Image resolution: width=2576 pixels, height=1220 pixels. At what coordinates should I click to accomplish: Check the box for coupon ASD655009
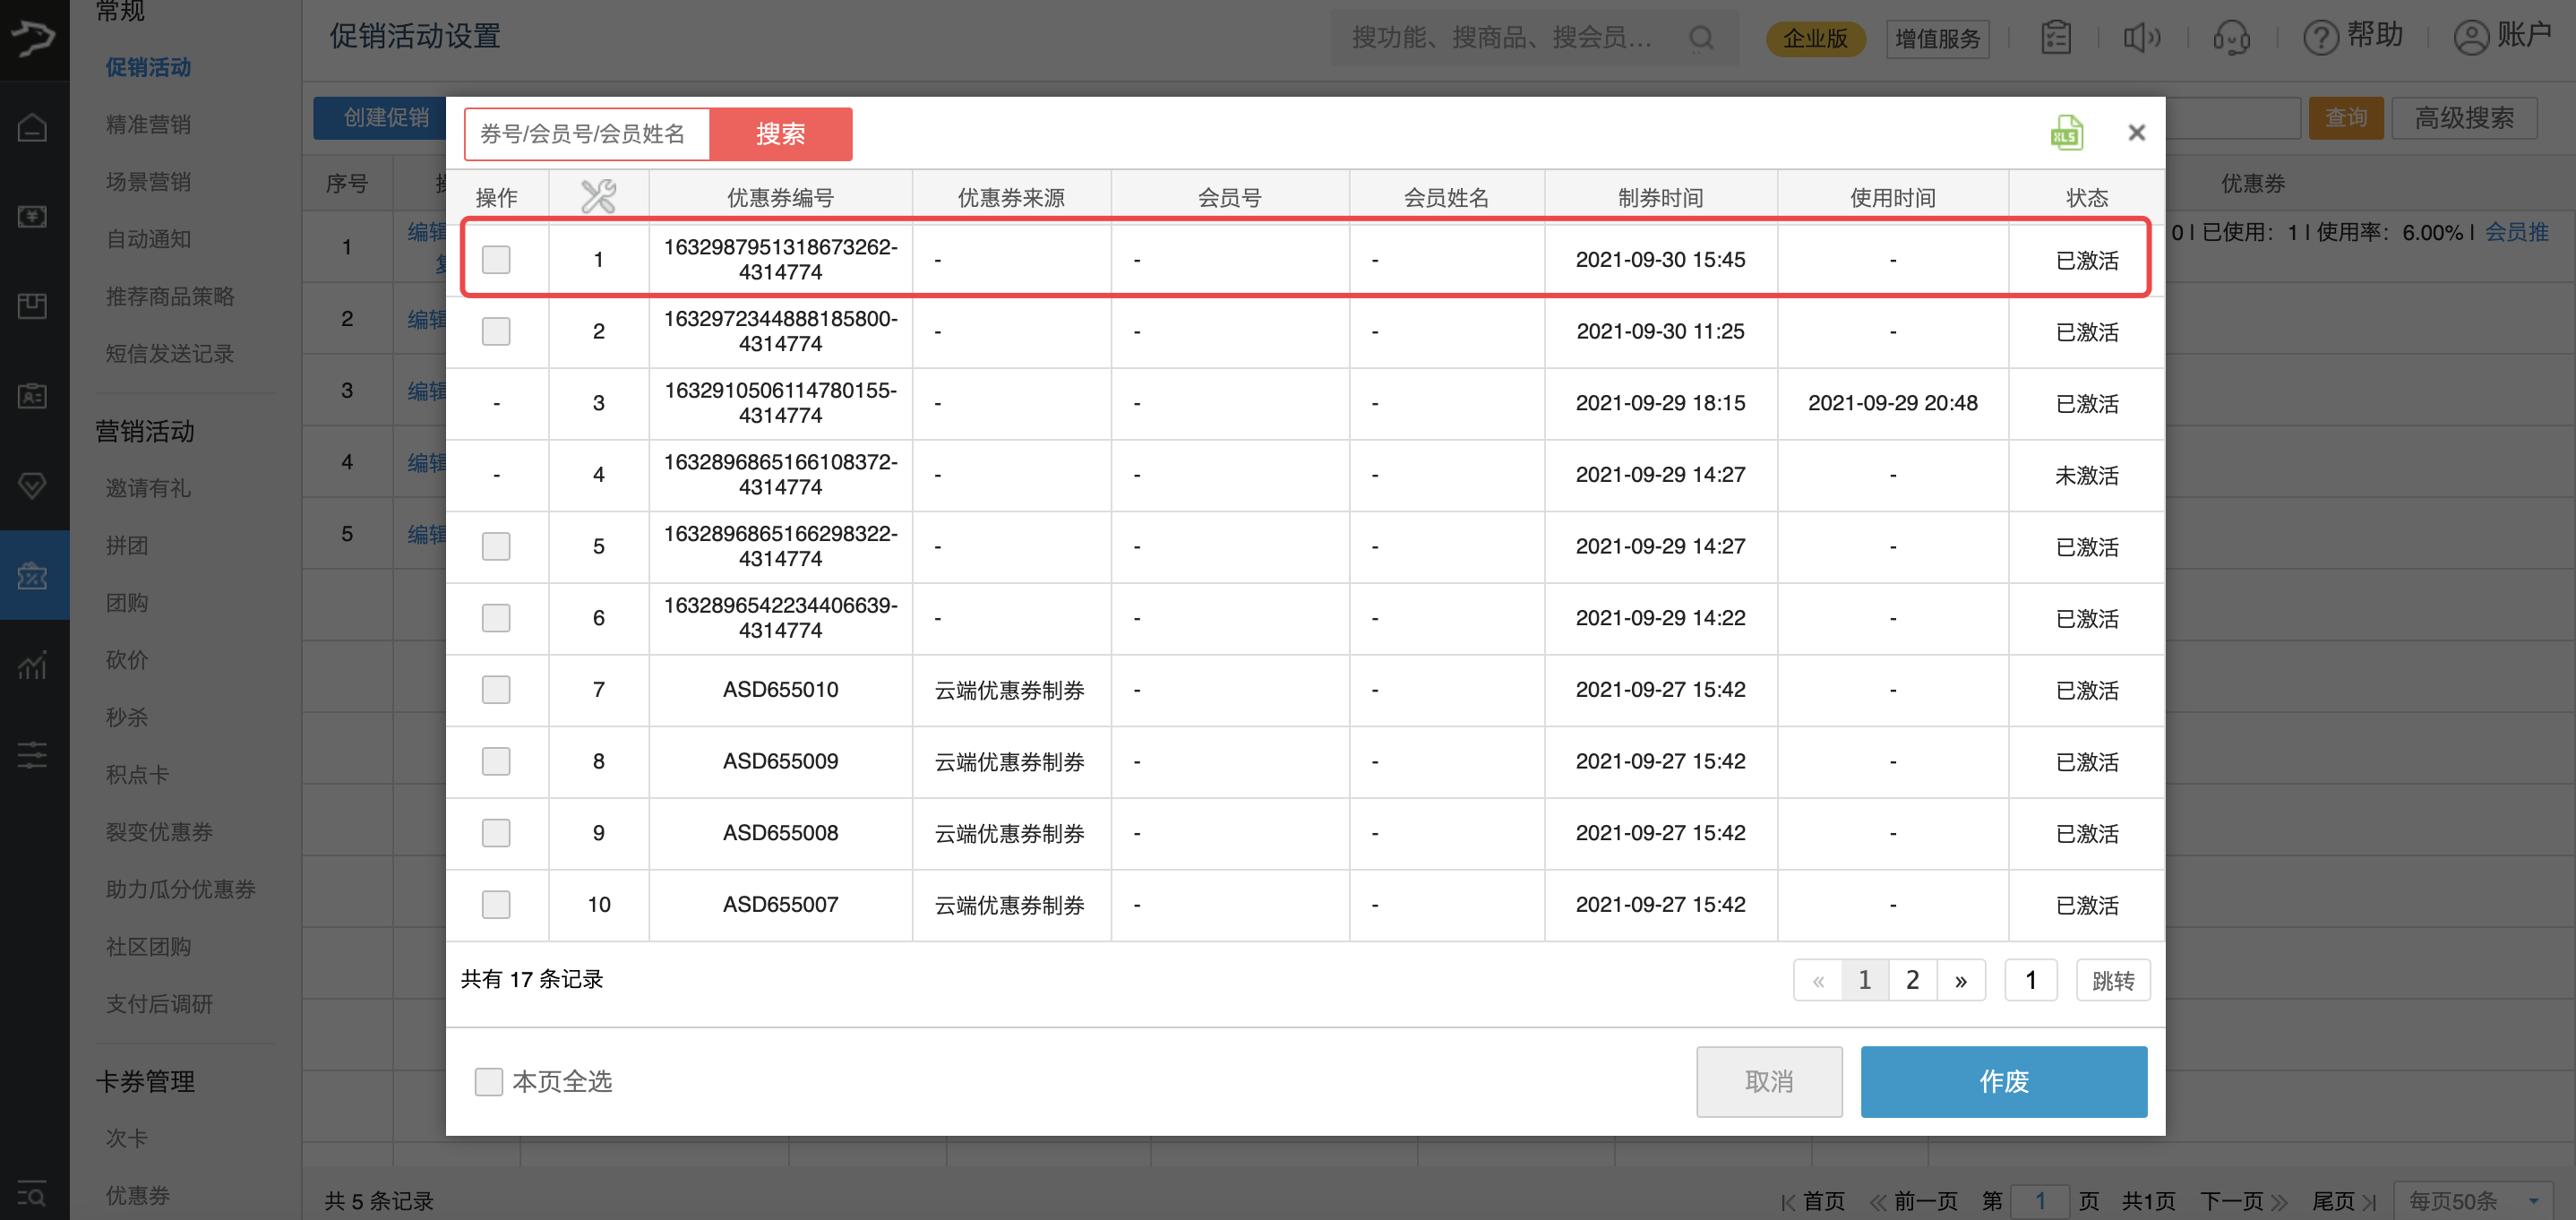point(496,761)
